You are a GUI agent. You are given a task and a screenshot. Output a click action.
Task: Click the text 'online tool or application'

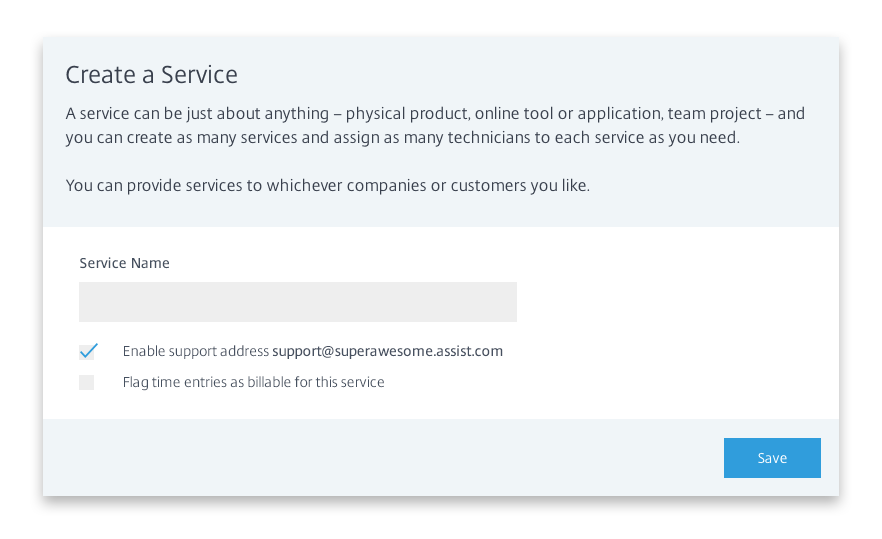pyautogui.click(x=569, y=114)
